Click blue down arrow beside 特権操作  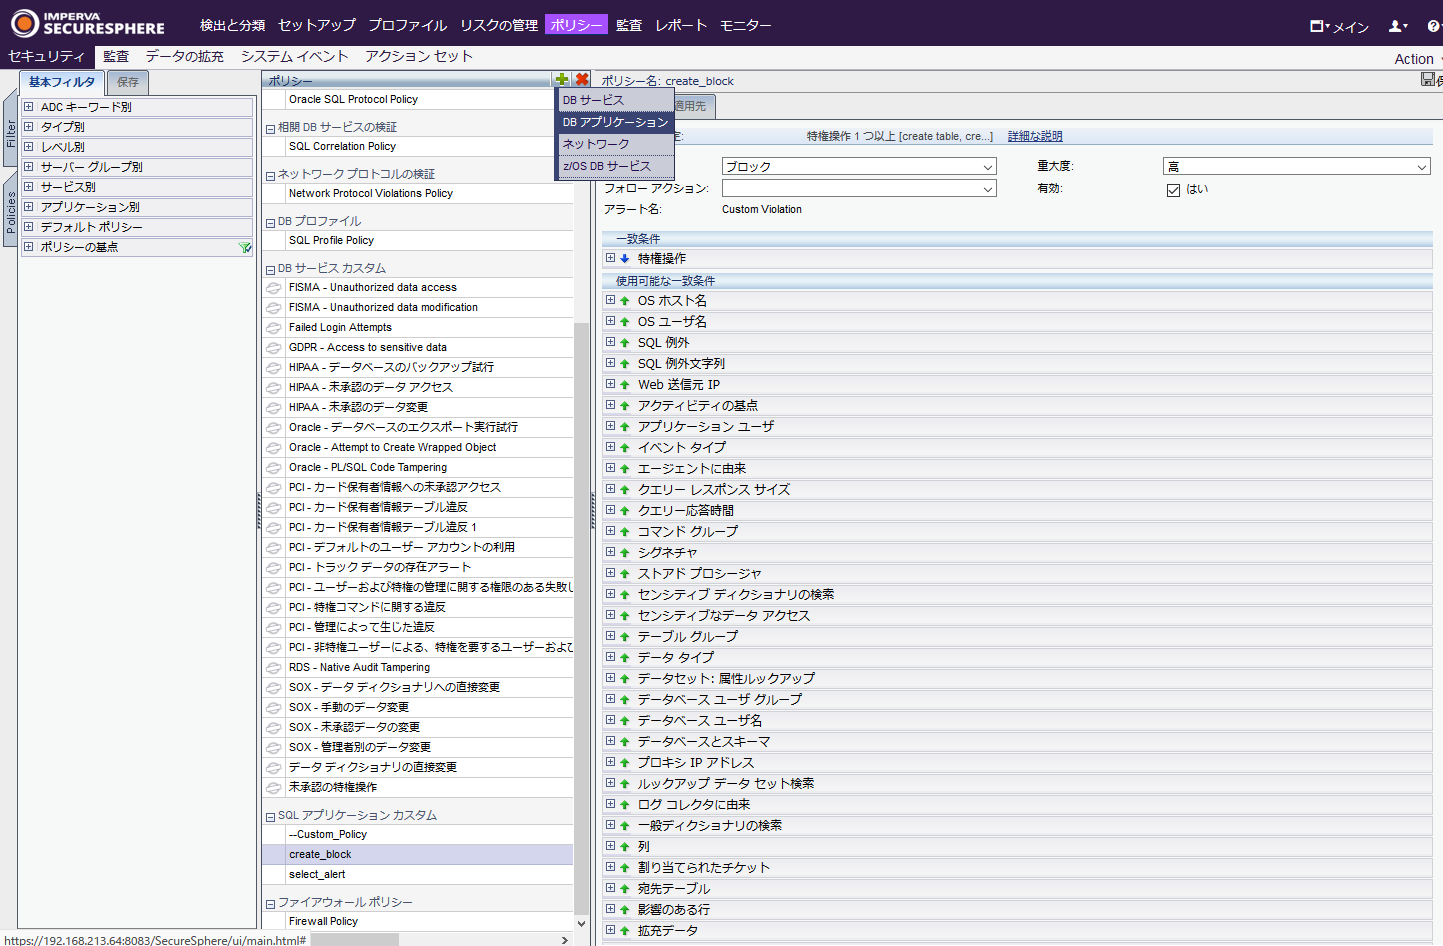(x=625, y=258)
